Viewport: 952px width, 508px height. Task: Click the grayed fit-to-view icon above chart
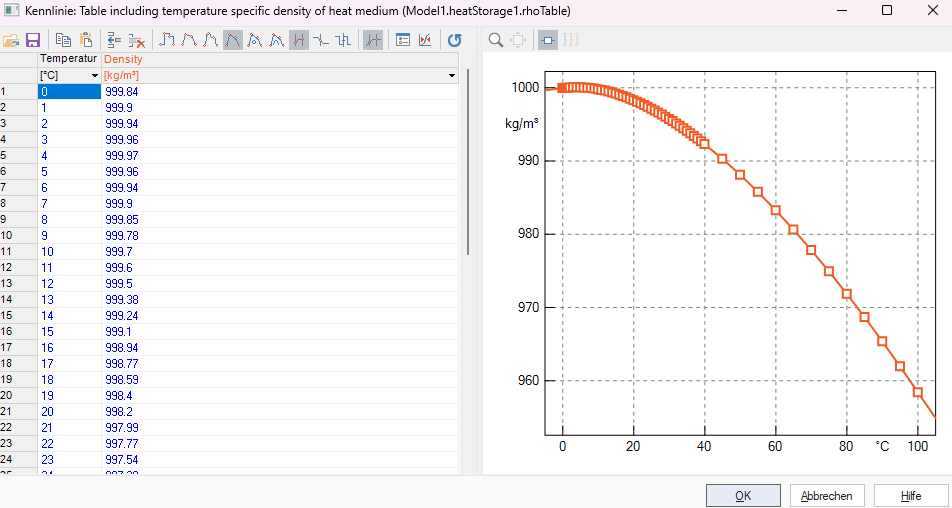point(518,40)
